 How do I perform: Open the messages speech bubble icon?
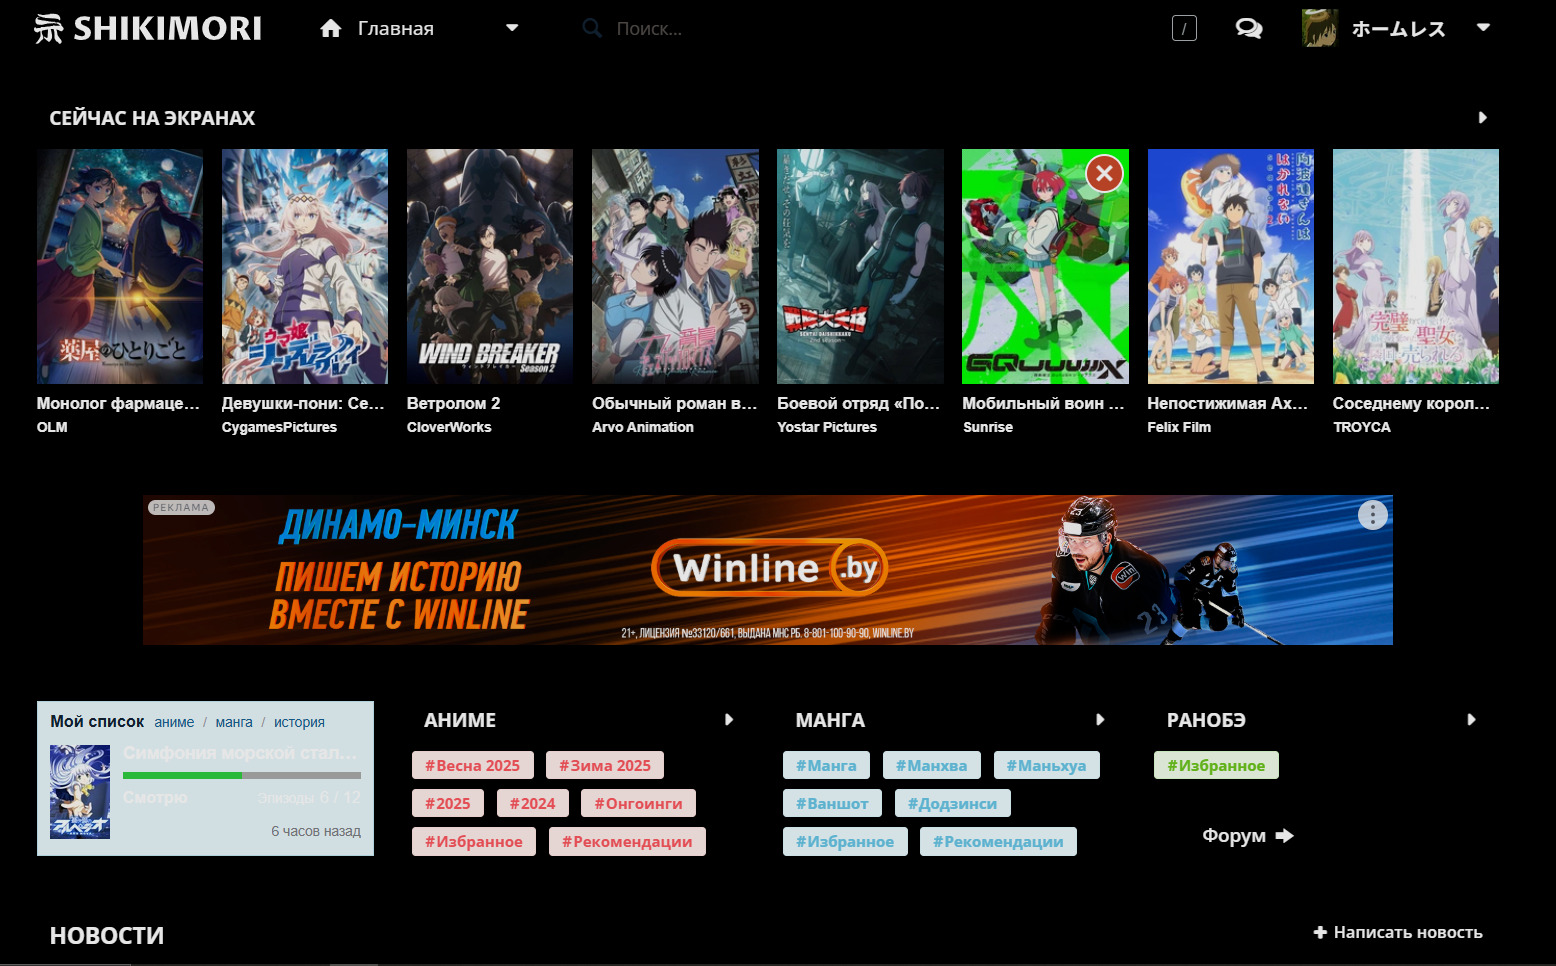1248,29
